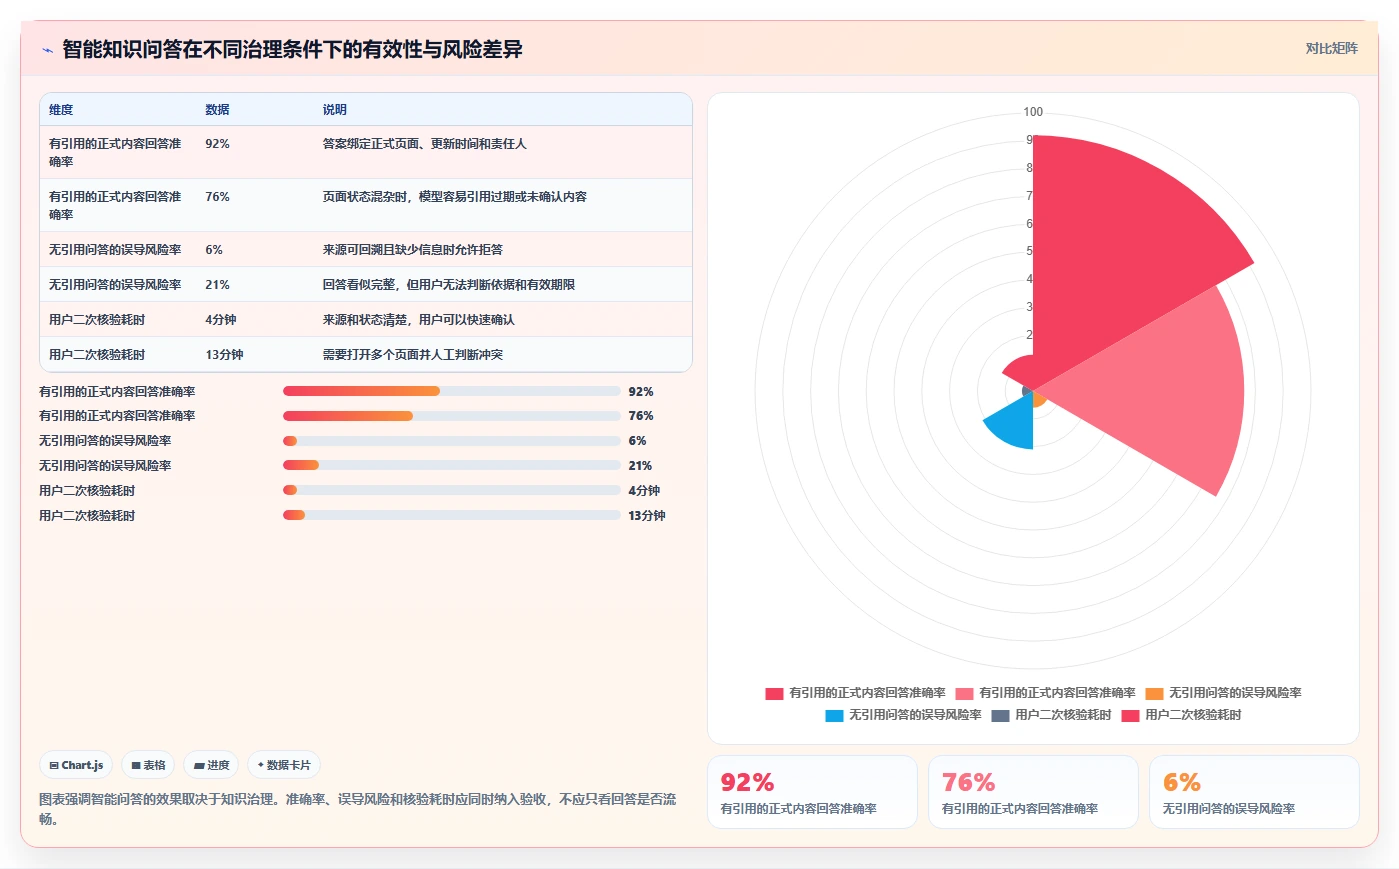Select the 76% value in the table
1399x869 pixels.
[x=217, y=197]
